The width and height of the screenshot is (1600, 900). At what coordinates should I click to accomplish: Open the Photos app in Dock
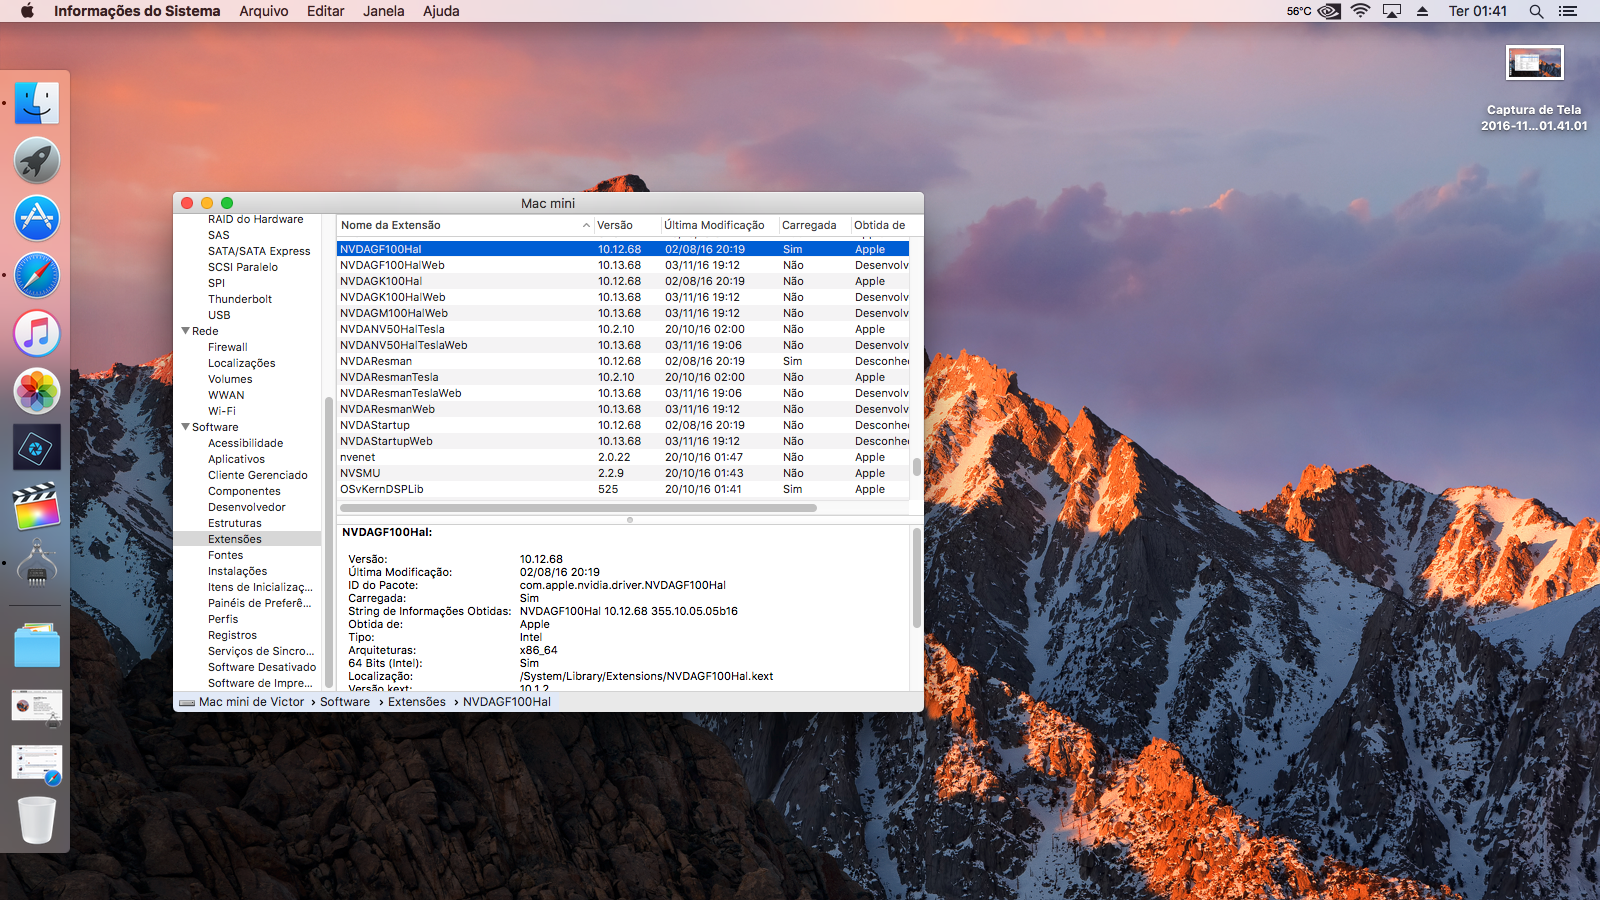pos(37,391)
